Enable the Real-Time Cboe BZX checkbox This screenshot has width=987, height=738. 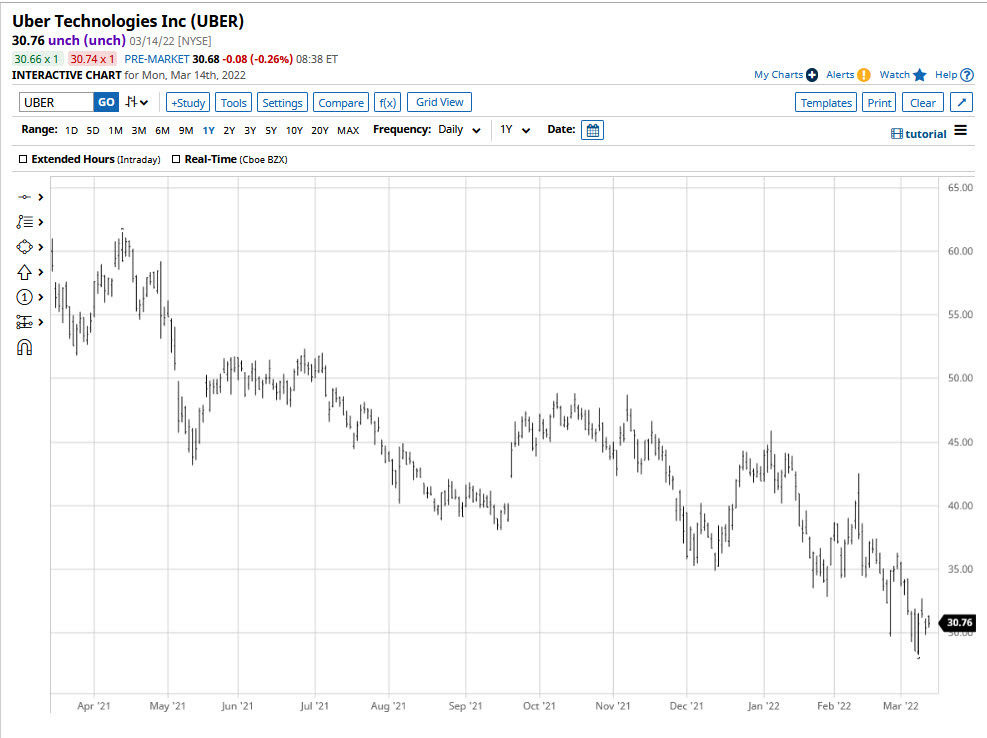(x=176, y=159)
